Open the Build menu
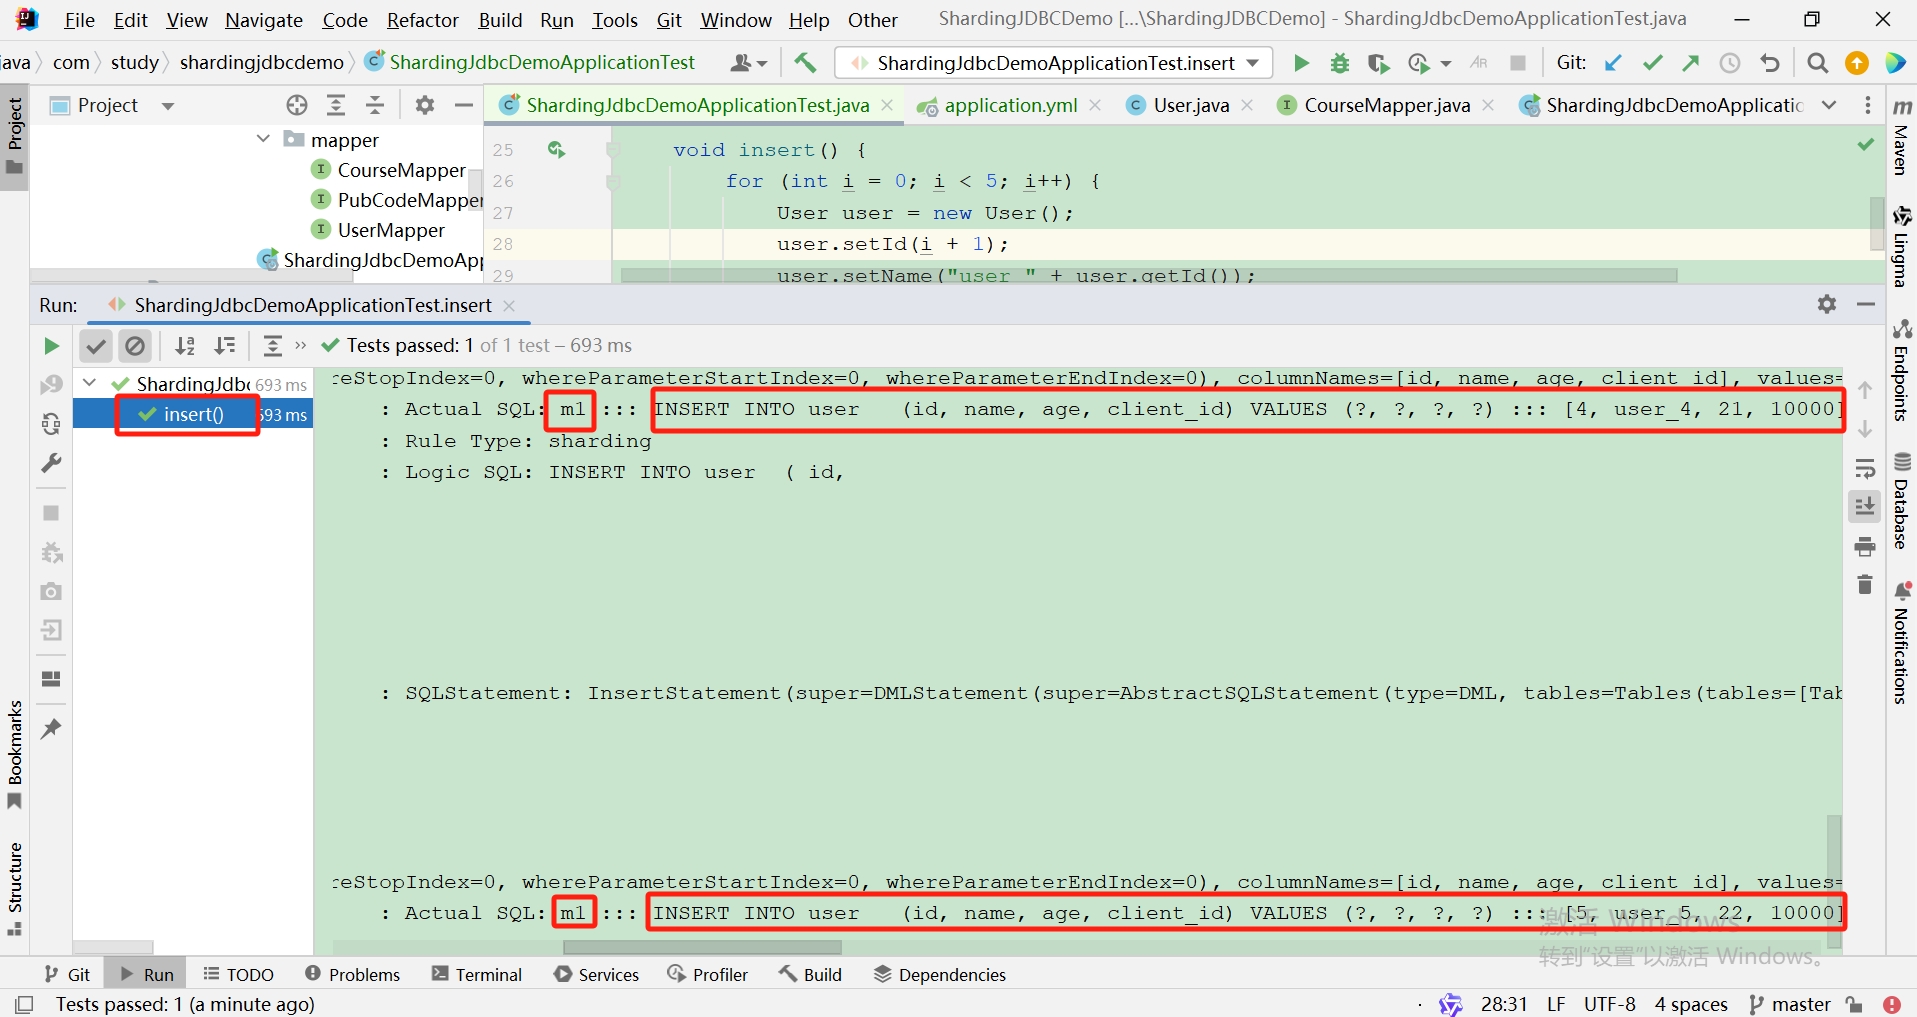The height and width of the screenshot is (1017, 1917). coord(500,20)
